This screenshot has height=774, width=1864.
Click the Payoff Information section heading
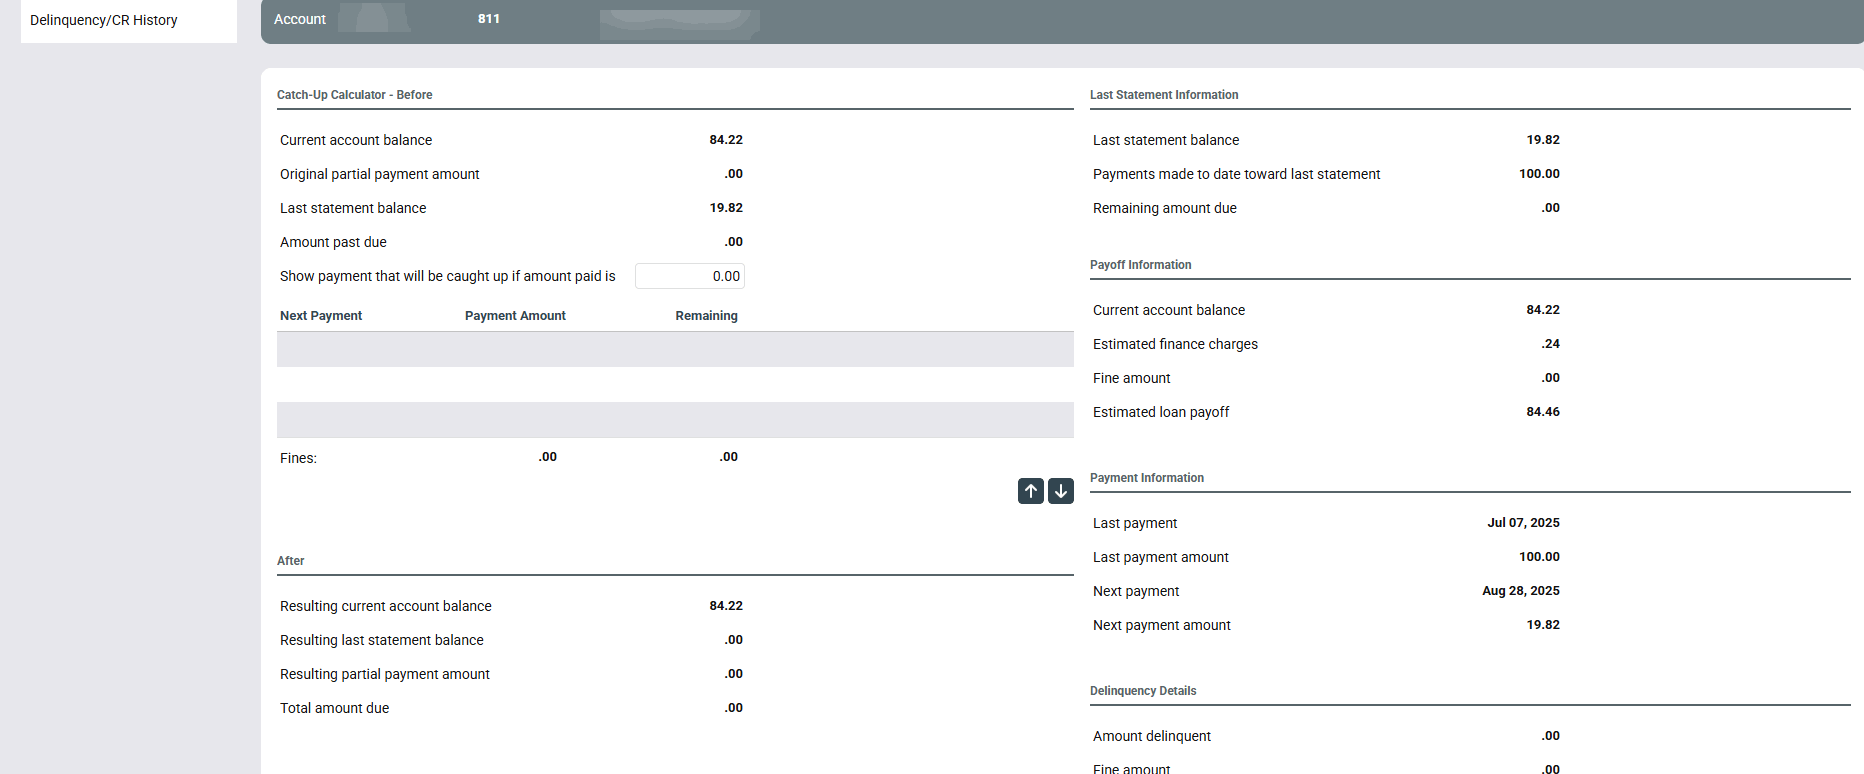pyautogui.click(x=1141, y=265)
